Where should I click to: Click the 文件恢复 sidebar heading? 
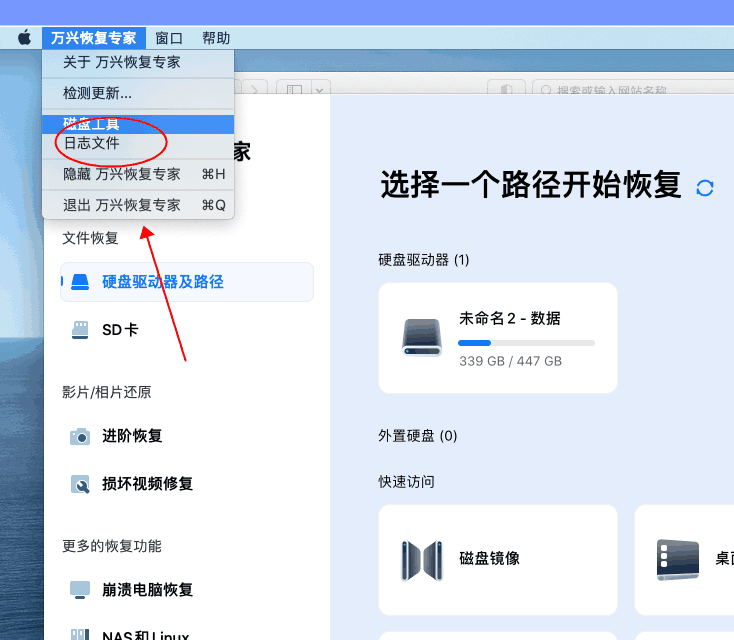pos(90,238)
